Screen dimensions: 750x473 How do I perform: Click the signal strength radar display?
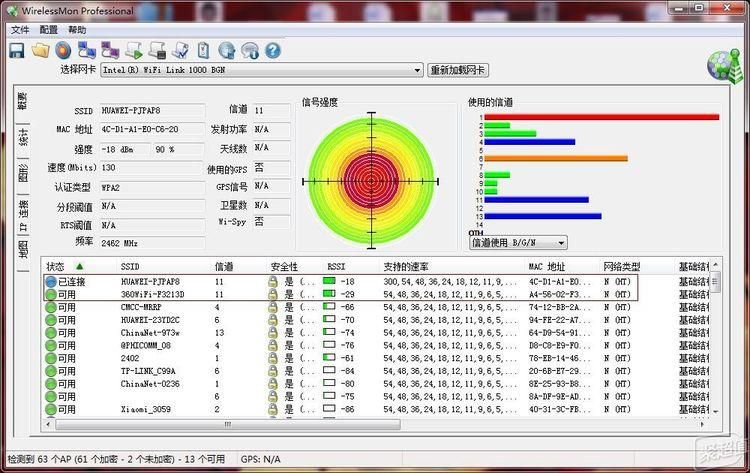coord(371,181)
